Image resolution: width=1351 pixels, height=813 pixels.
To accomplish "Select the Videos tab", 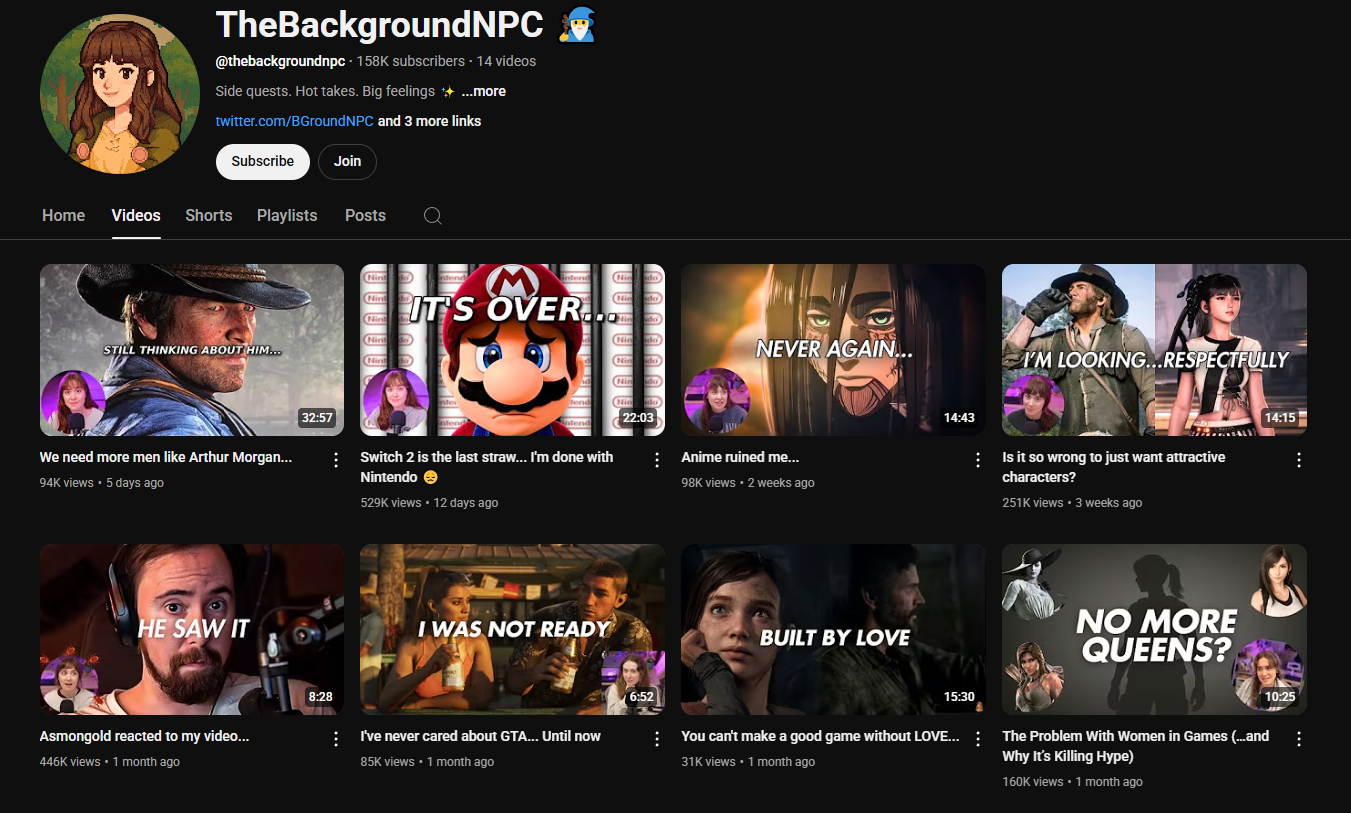I will click(136, 215).
